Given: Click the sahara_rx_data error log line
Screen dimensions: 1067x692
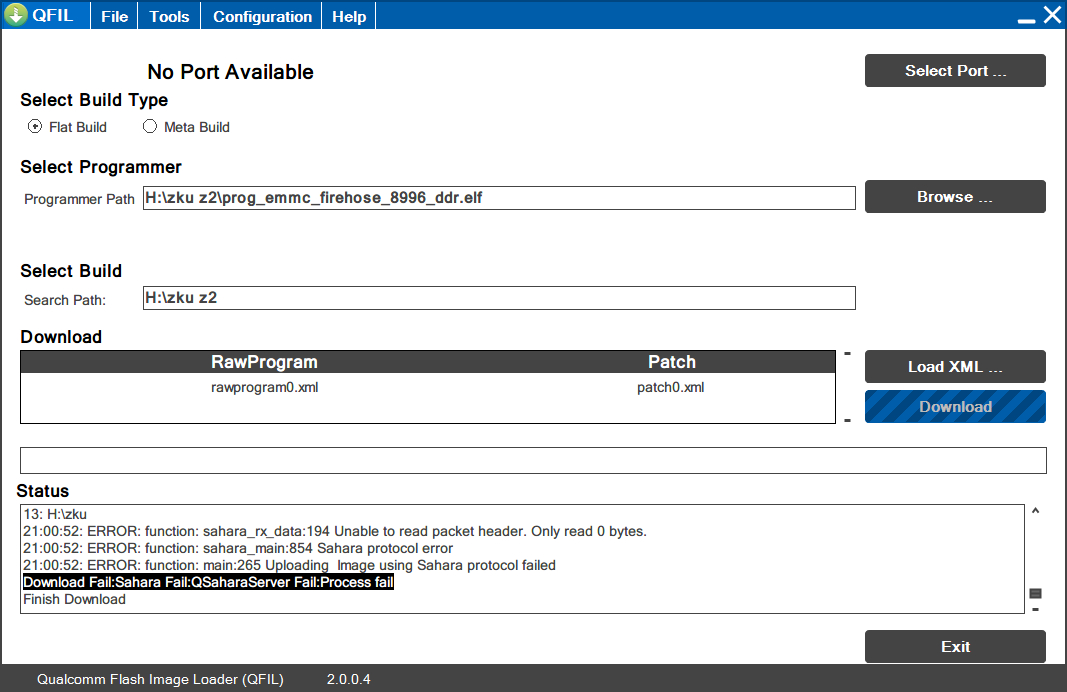Looking at the screenshot, I should [335, 531].
